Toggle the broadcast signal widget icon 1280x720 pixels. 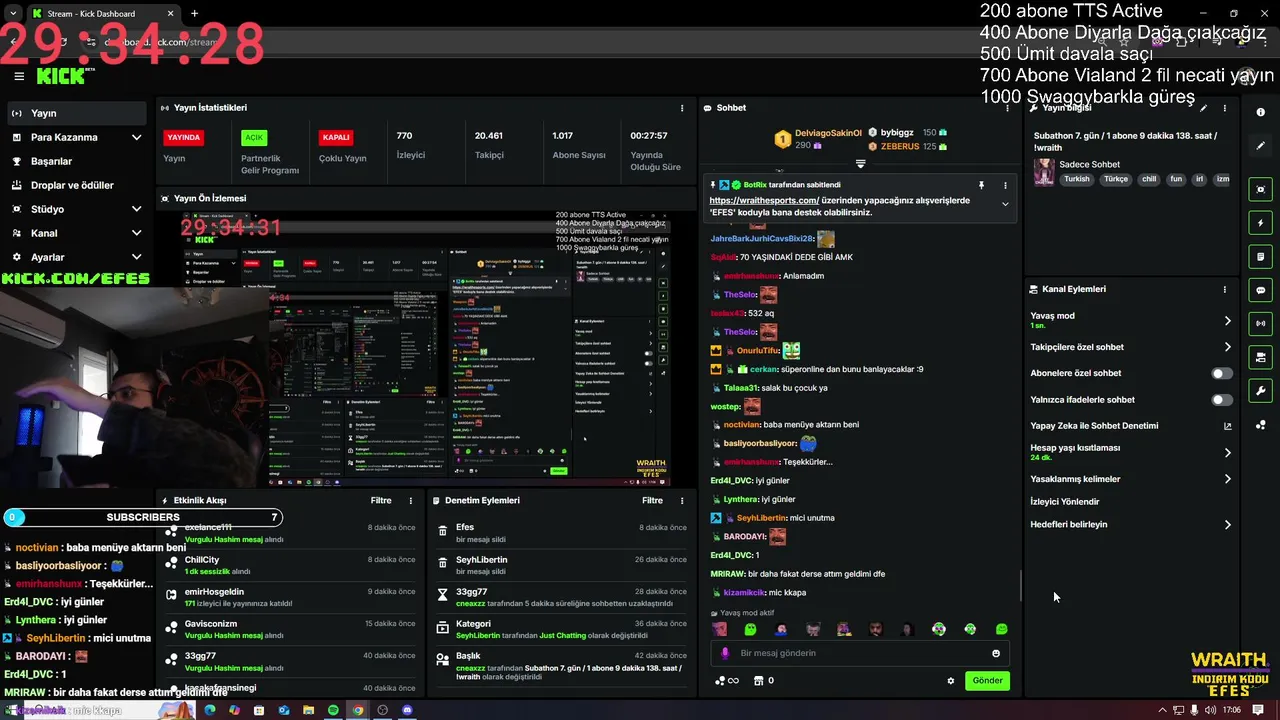(1261, 324)
